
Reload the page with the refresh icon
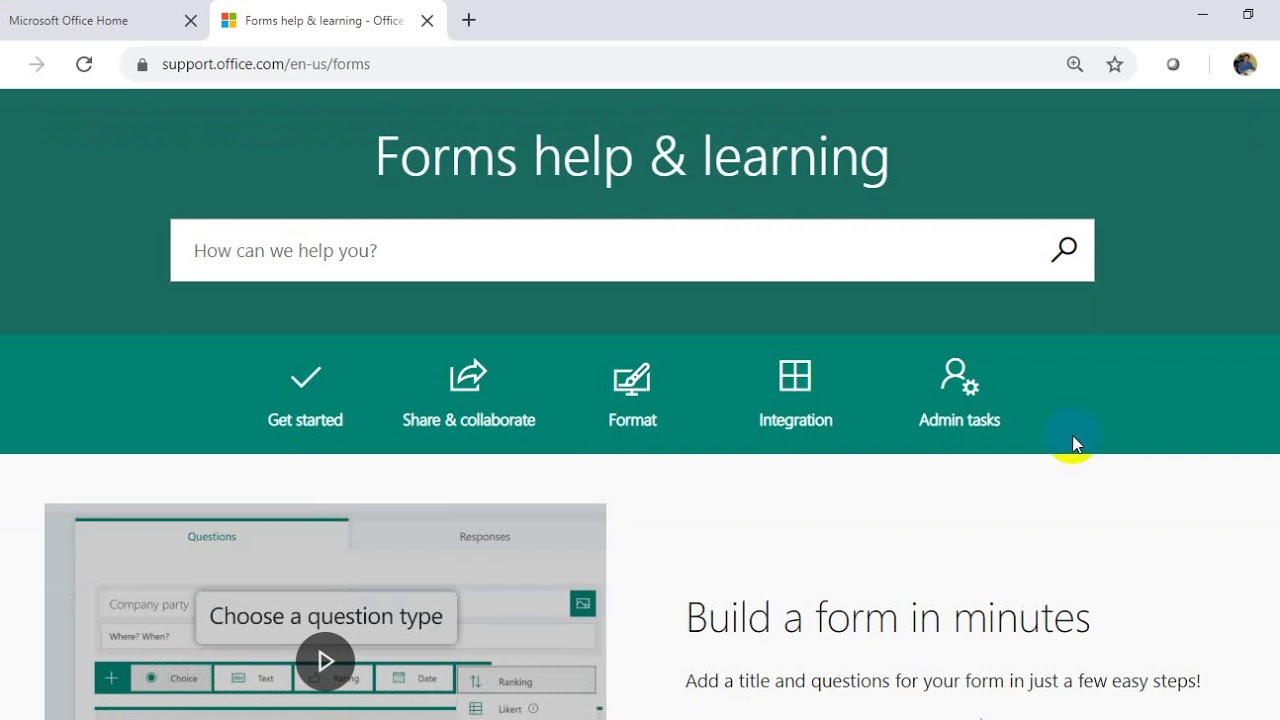84,64
